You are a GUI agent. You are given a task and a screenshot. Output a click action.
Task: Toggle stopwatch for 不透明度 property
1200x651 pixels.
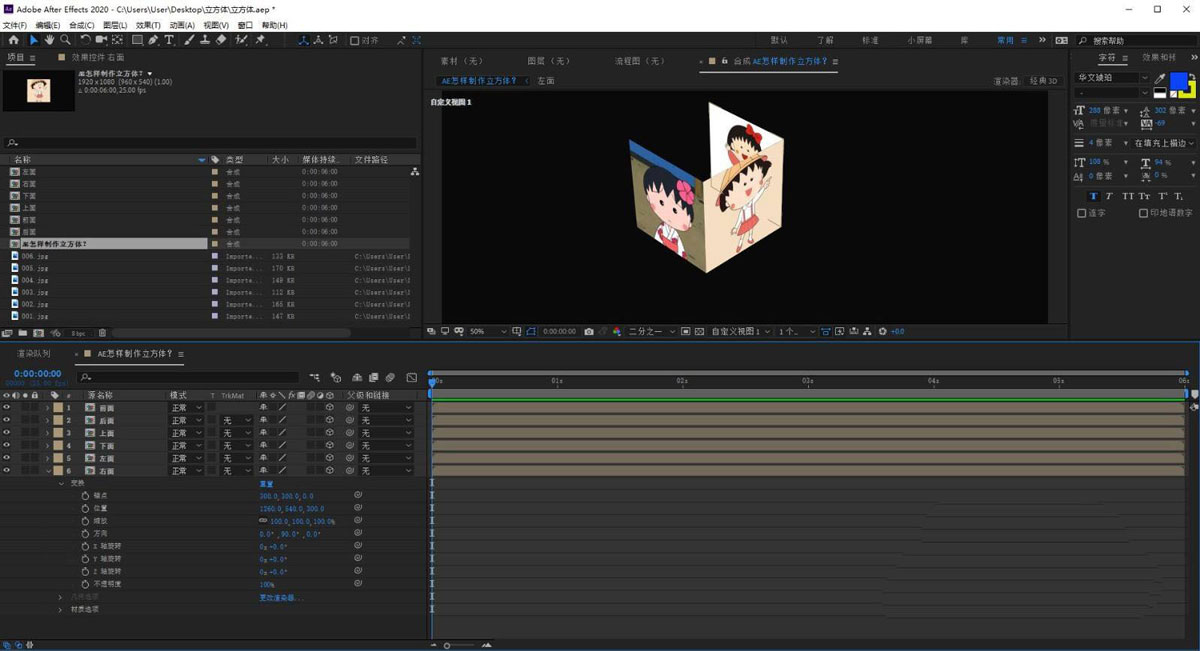(85, 584)
